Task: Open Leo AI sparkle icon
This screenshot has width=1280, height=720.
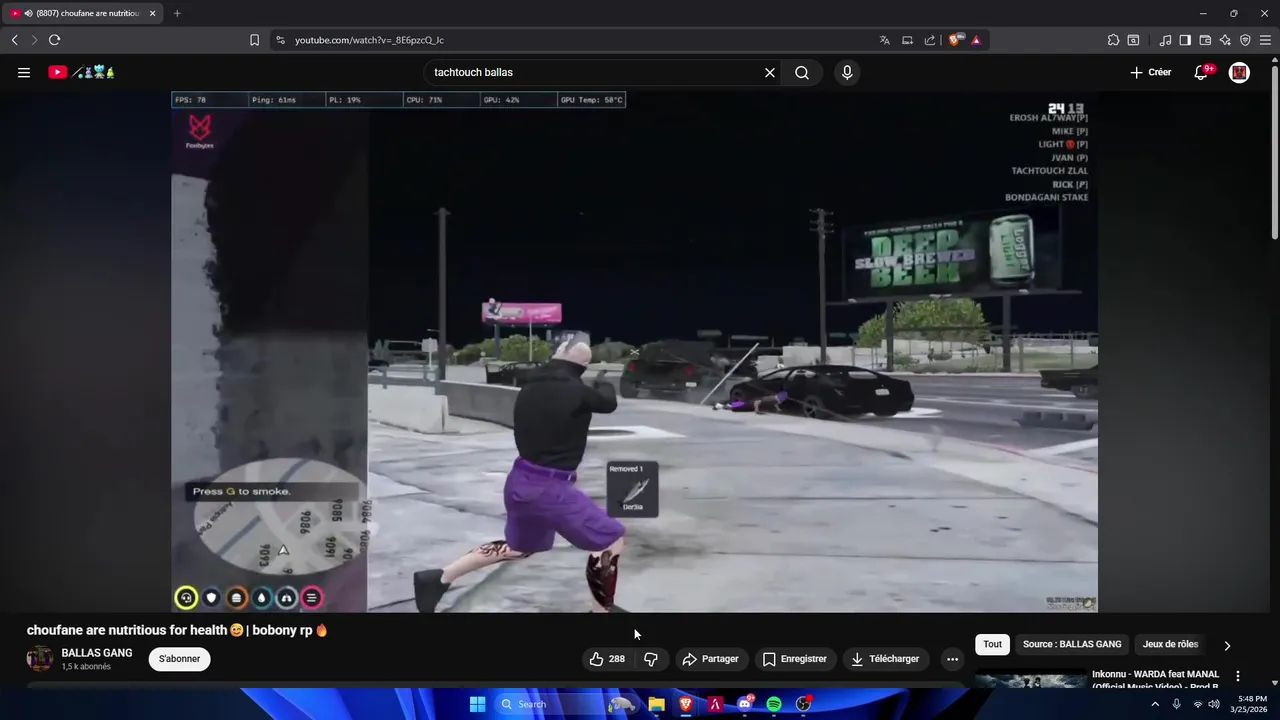Action: click(x=1225, y=40)
